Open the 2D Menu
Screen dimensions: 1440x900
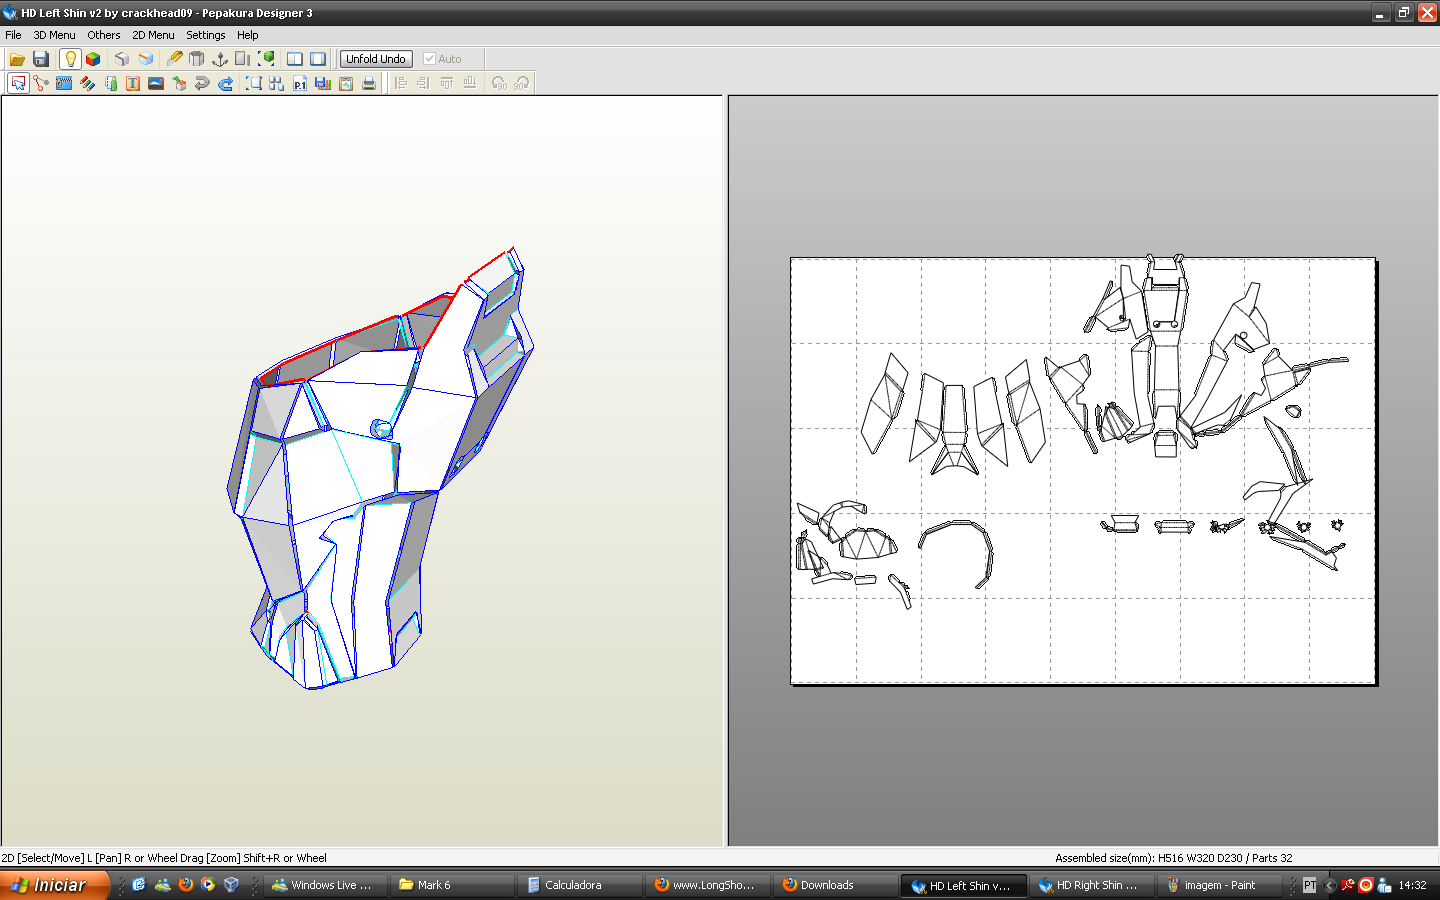153,35
